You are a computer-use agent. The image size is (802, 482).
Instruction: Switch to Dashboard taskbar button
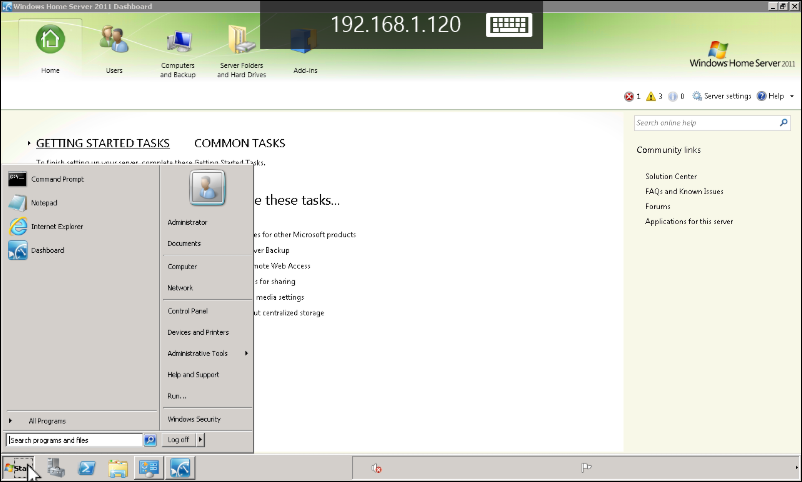pyautogui.click(x=180, y=468)
